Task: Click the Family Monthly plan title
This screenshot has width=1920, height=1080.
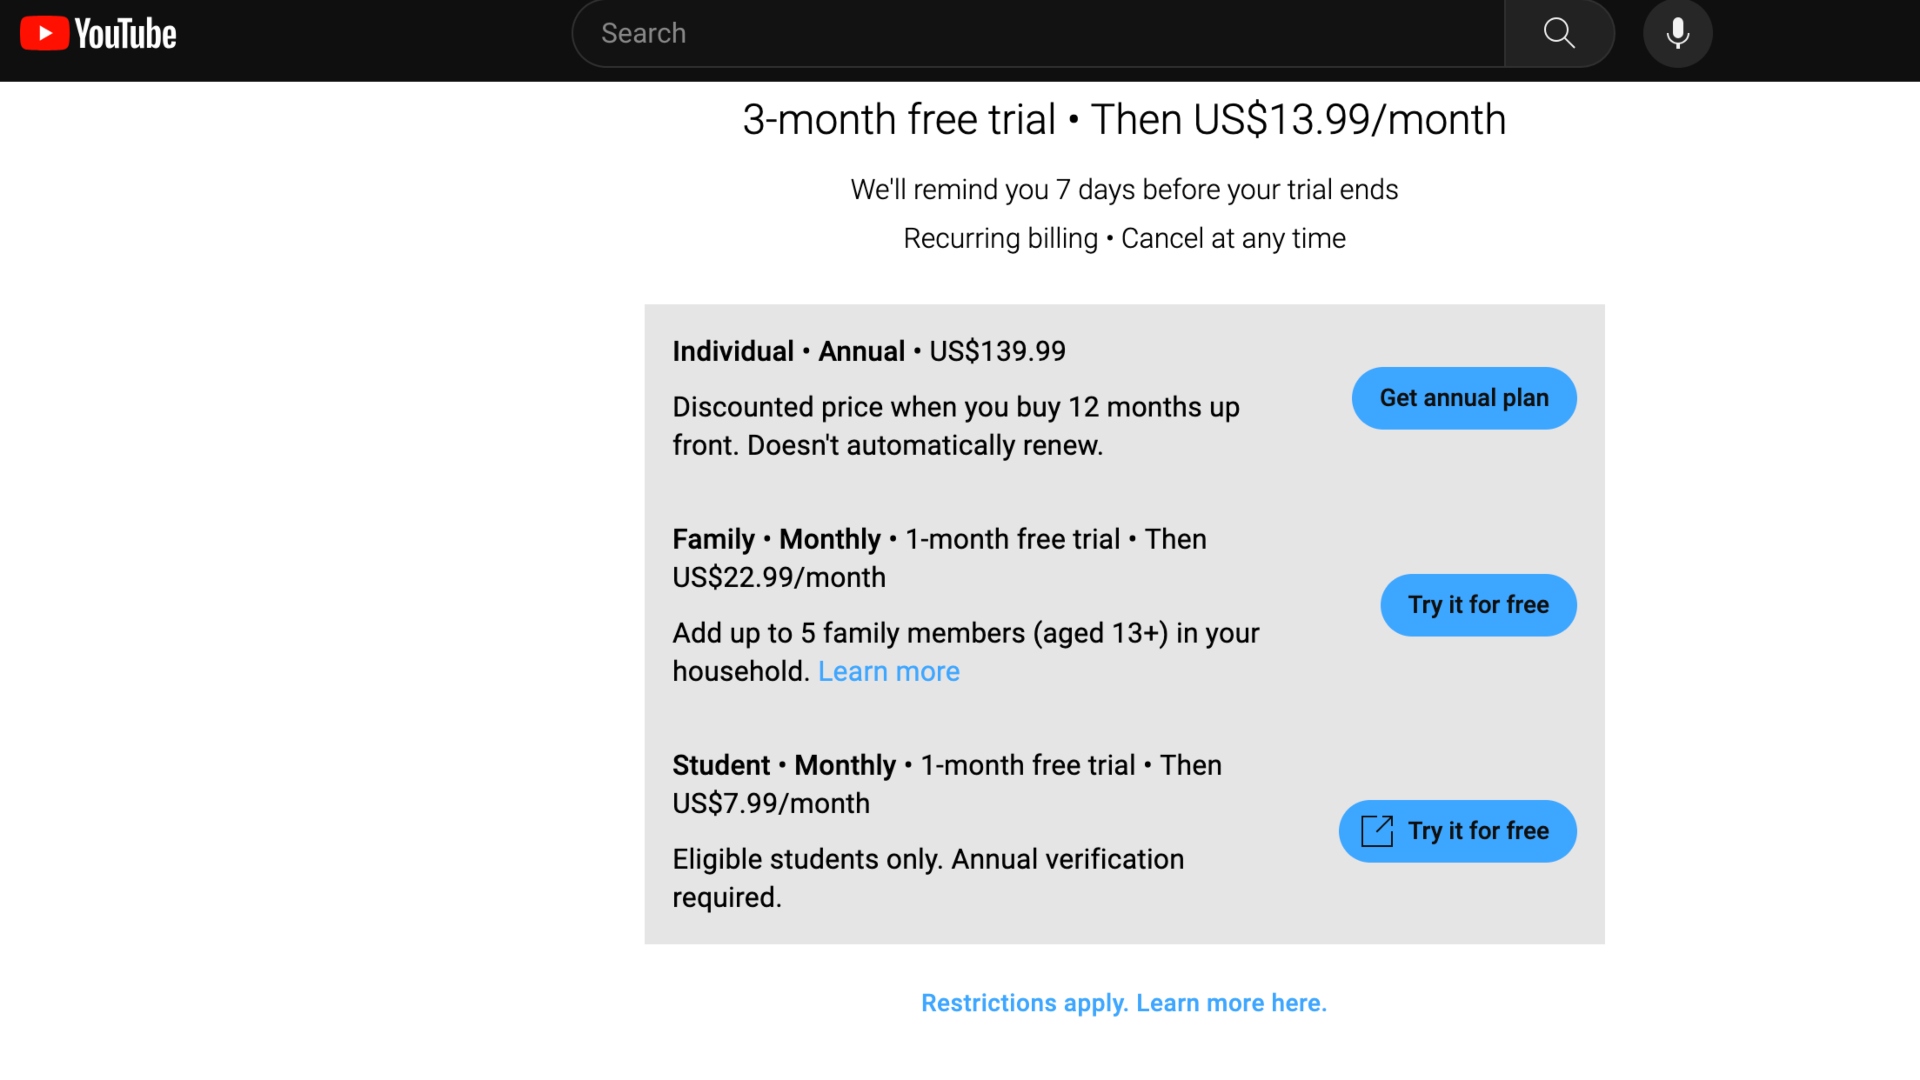Action: 938,558
